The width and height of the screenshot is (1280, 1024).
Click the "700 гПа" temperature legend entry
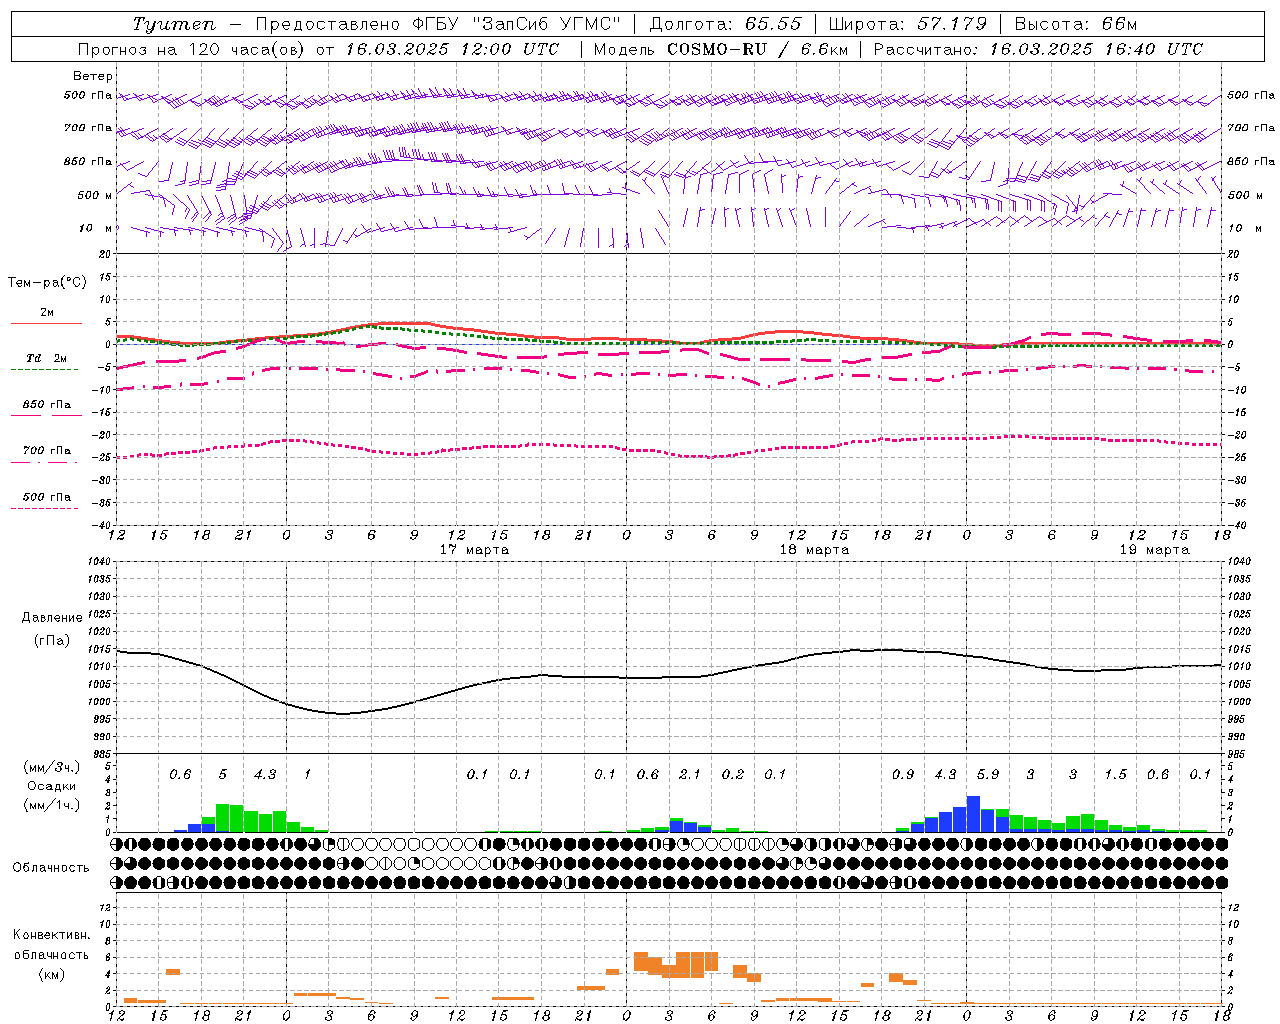[x=46, y=451]
